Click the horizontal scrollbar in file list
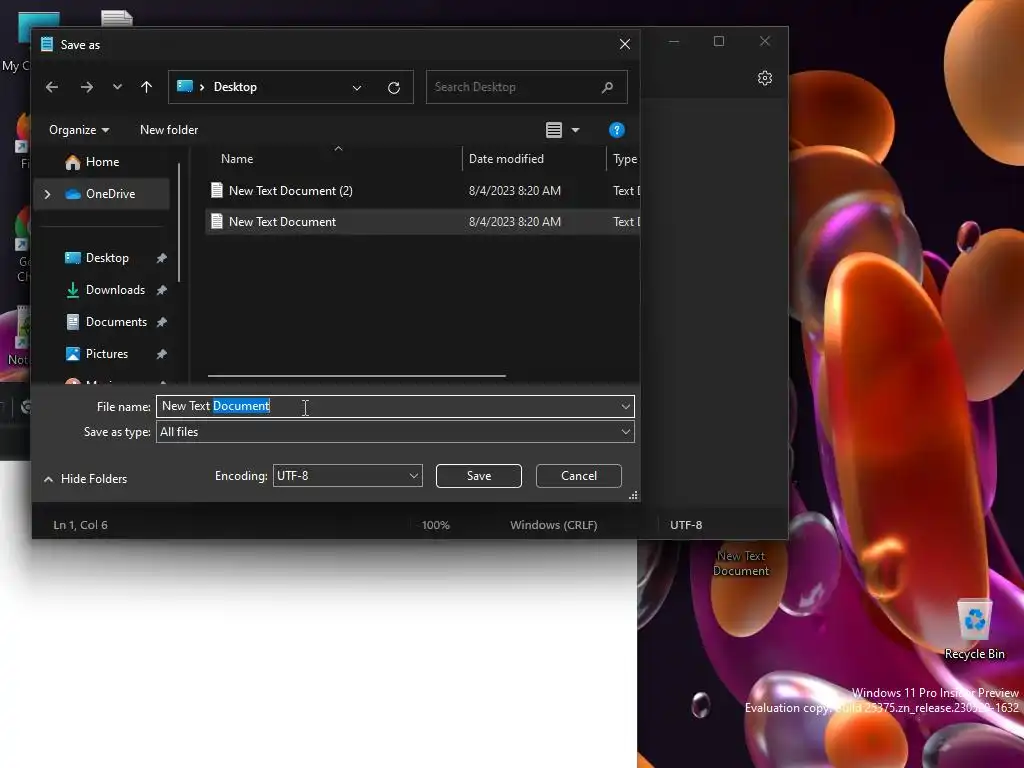 (x=357, y=376)
